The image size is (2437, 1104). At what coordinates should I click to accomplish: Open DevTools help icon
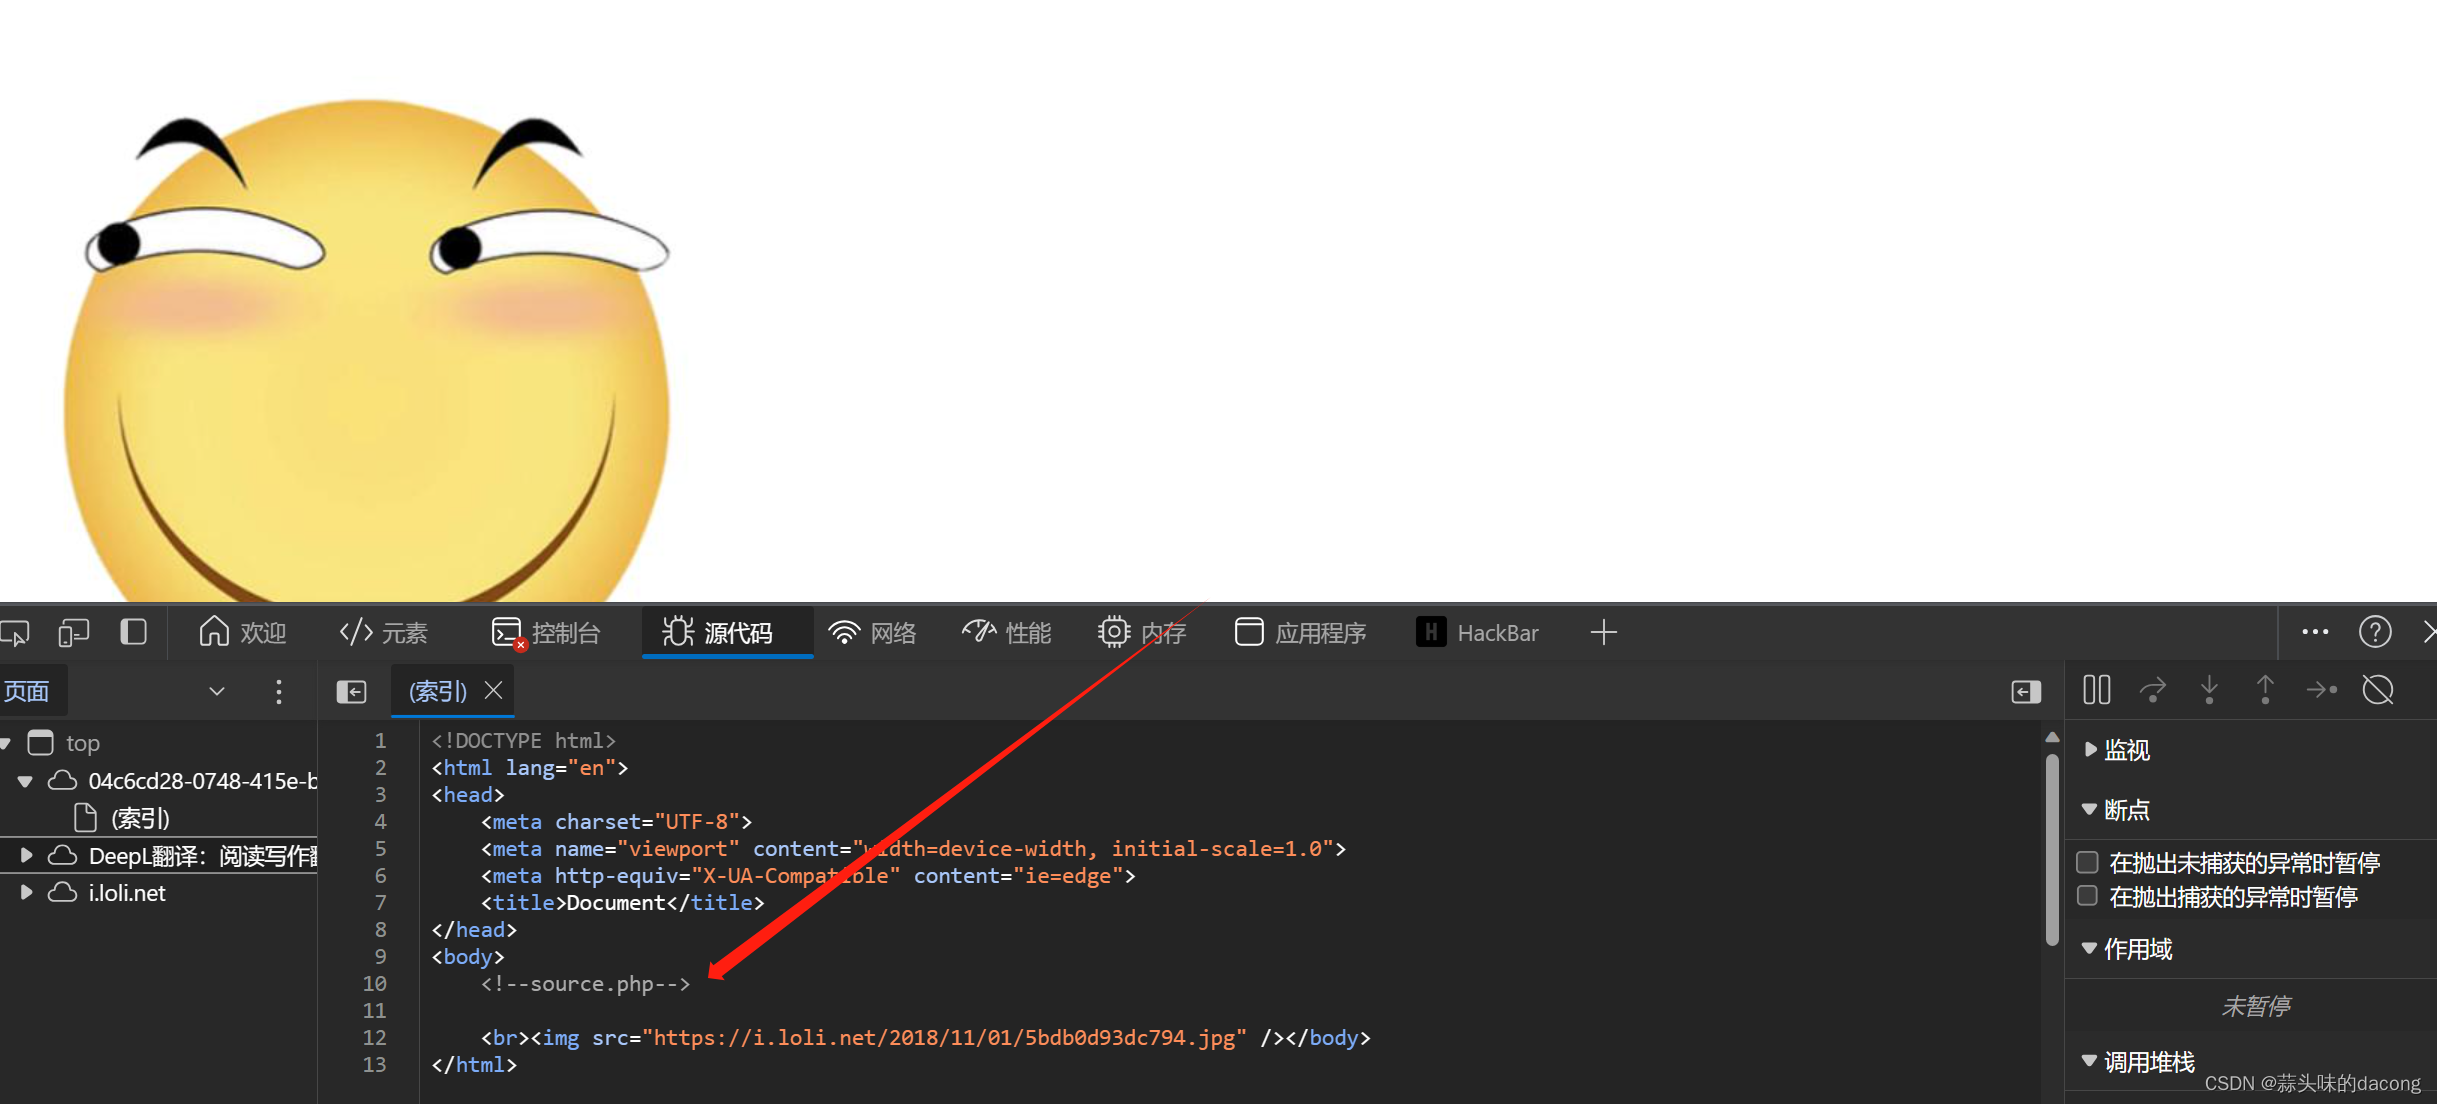[x=2375, y=632]
